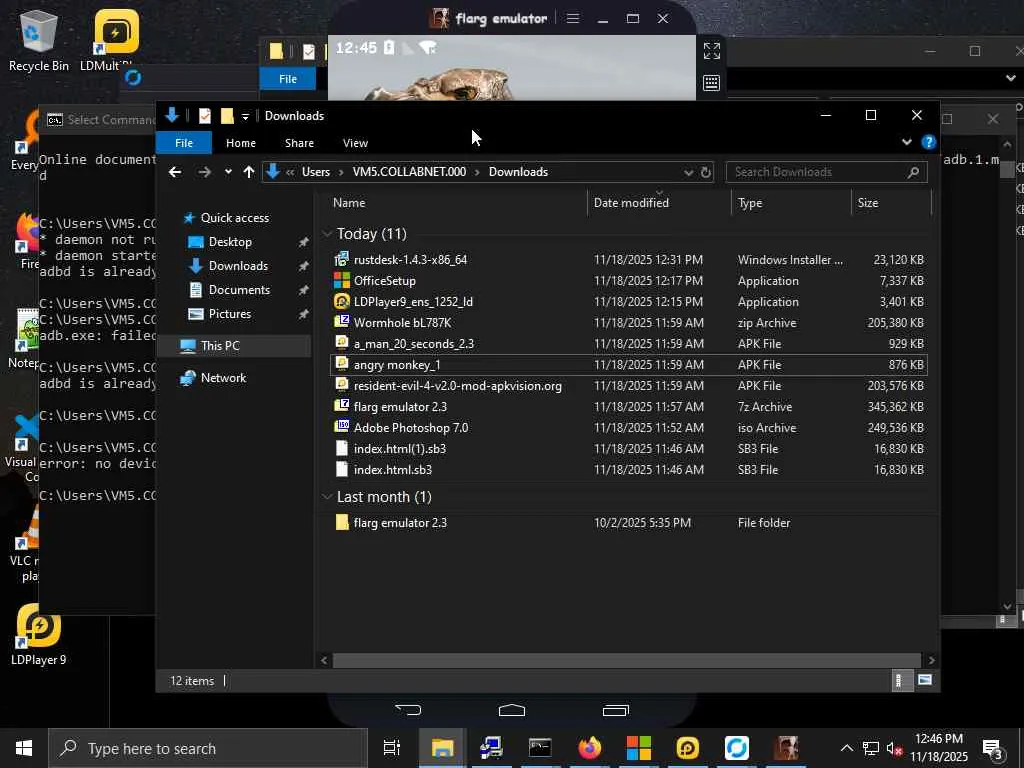The height and width of the screenshot is (768, 1024).
Task: Switch to large thumbnails view icon
Action: pos(925,680)
